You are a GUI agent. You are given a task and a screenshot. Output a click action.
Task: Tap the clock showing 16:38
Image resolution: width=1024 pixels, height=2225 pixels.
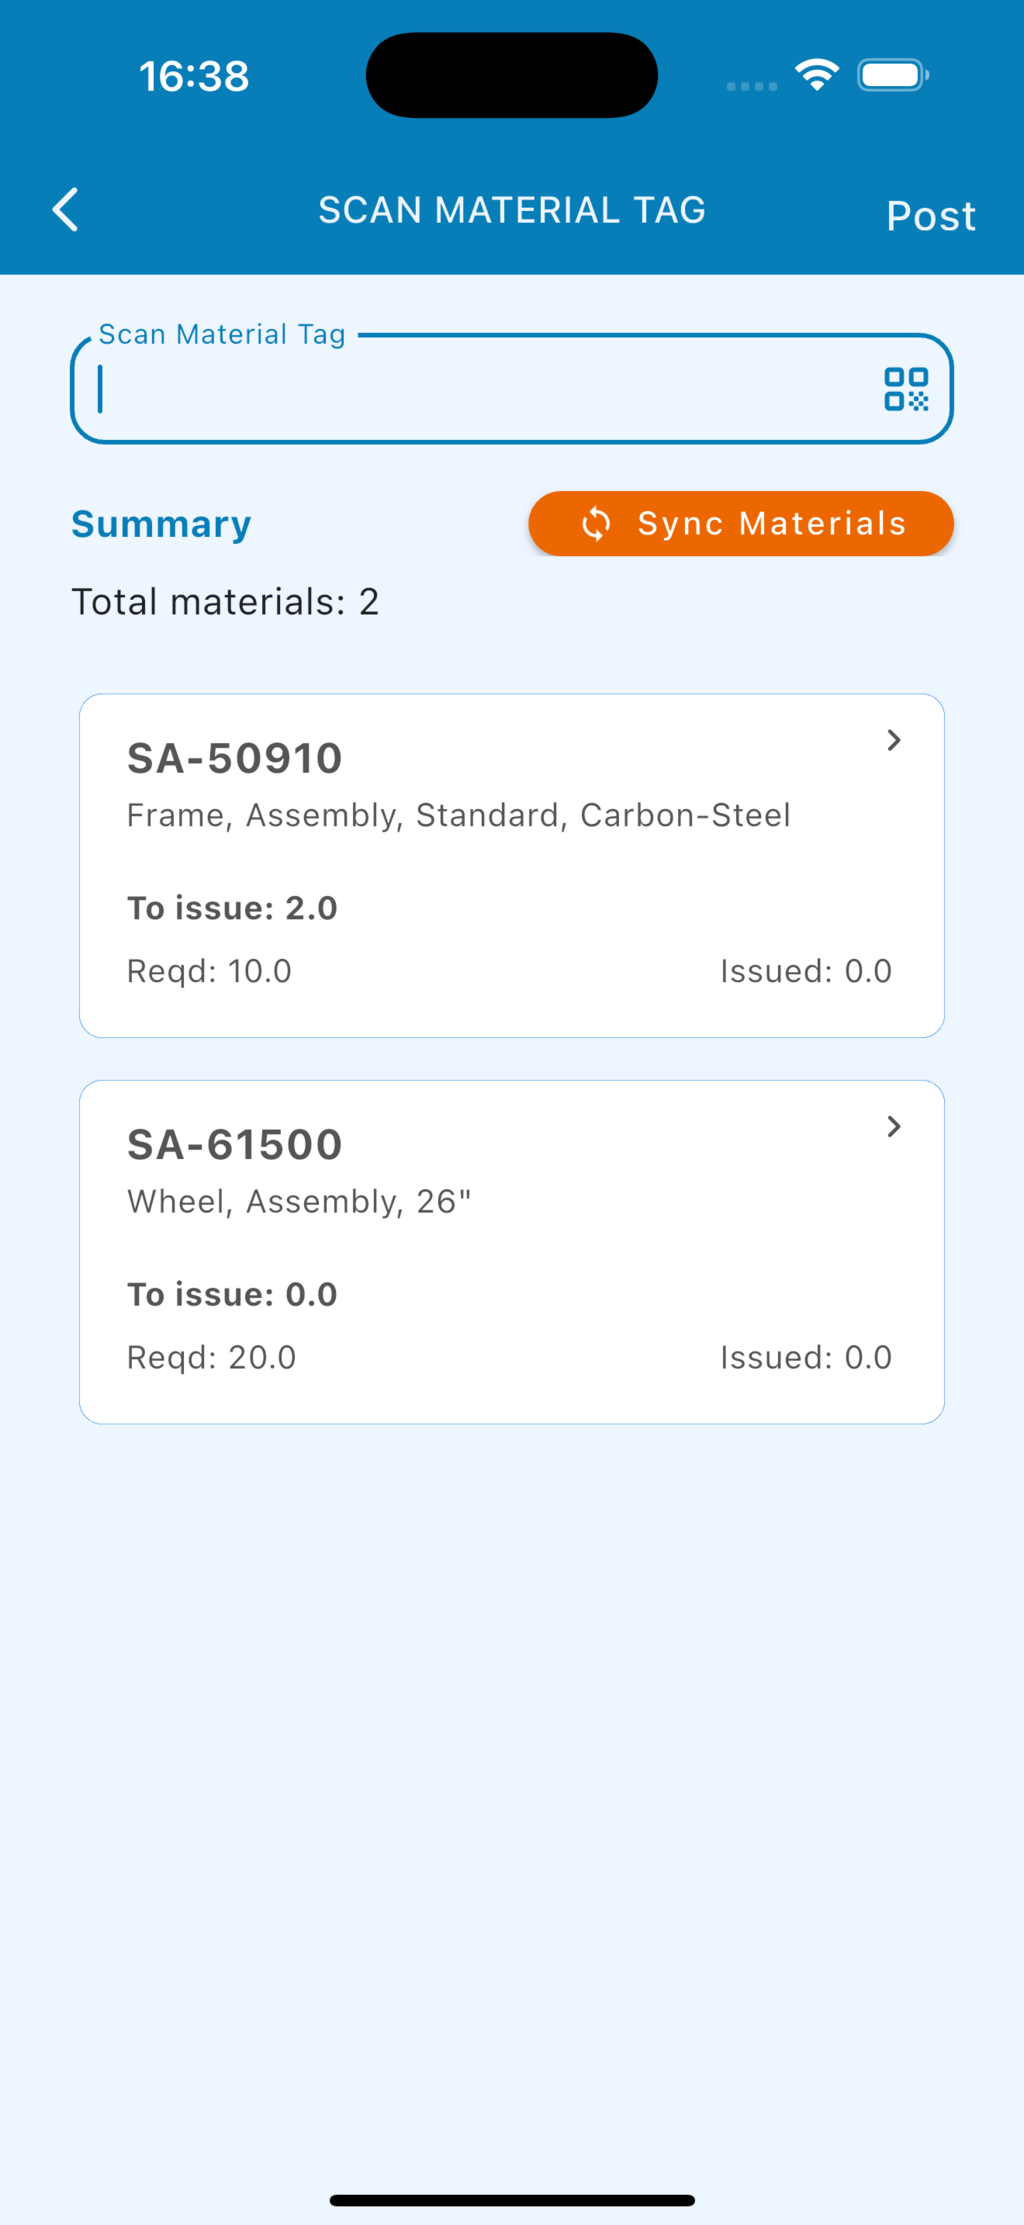194,76
